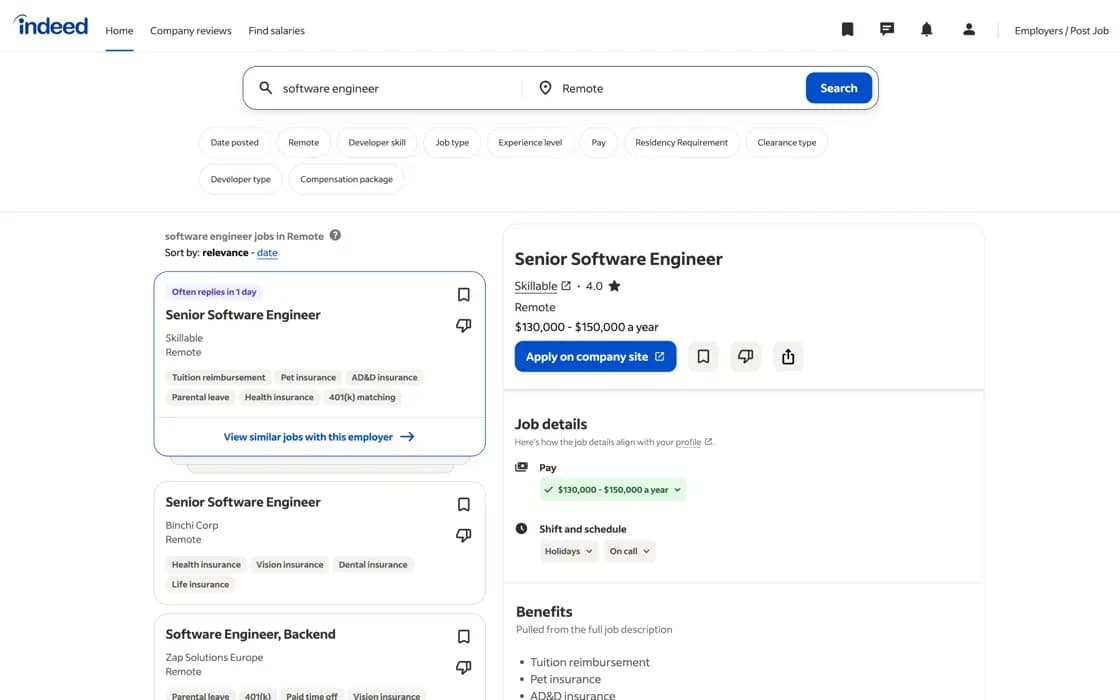
Task: Open Senior Software Engineer Binchi Corp title
Action: (x=243, y=502)
